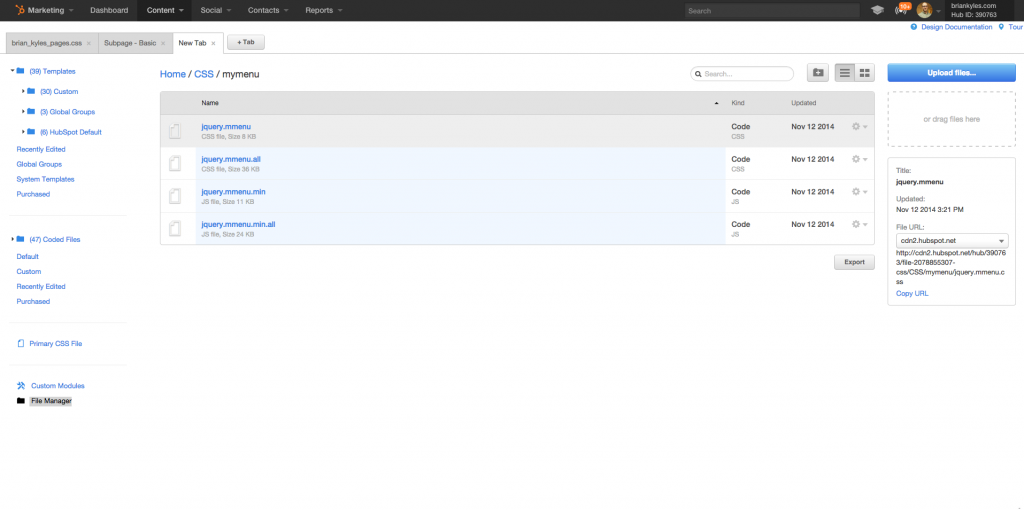Go to CSS breadcrumb

[x=204, y=74]
